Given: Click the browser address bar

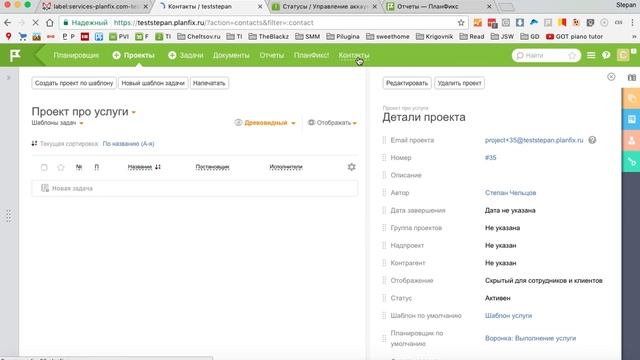Looking at the screenshot, I should (x=261, y=23).
